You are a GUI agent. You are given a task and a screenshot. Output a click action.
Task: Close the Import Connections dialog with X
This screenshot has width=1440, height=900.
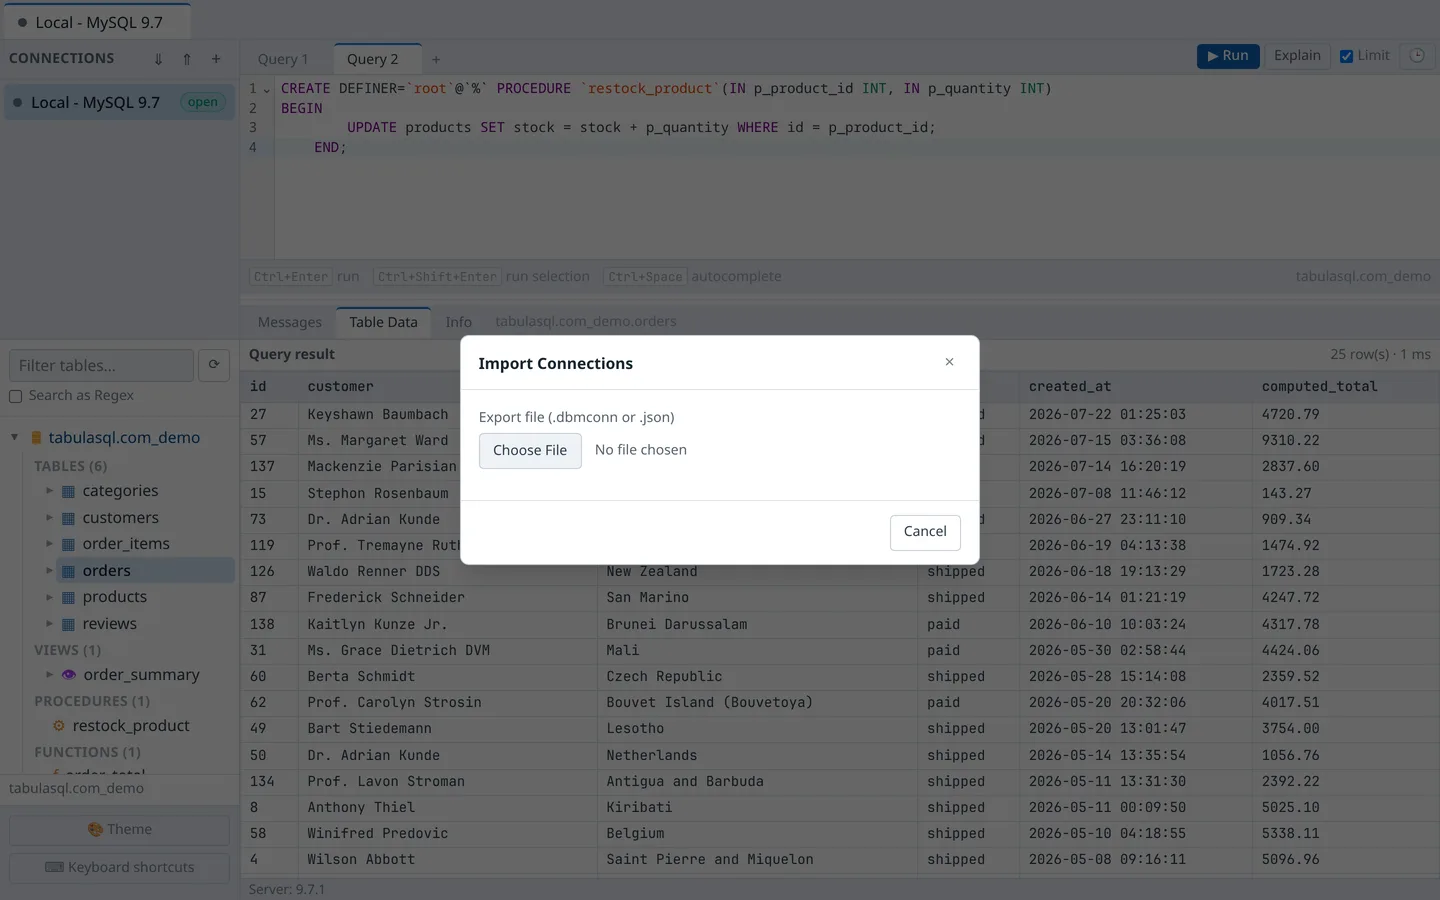tap(949, 362)
